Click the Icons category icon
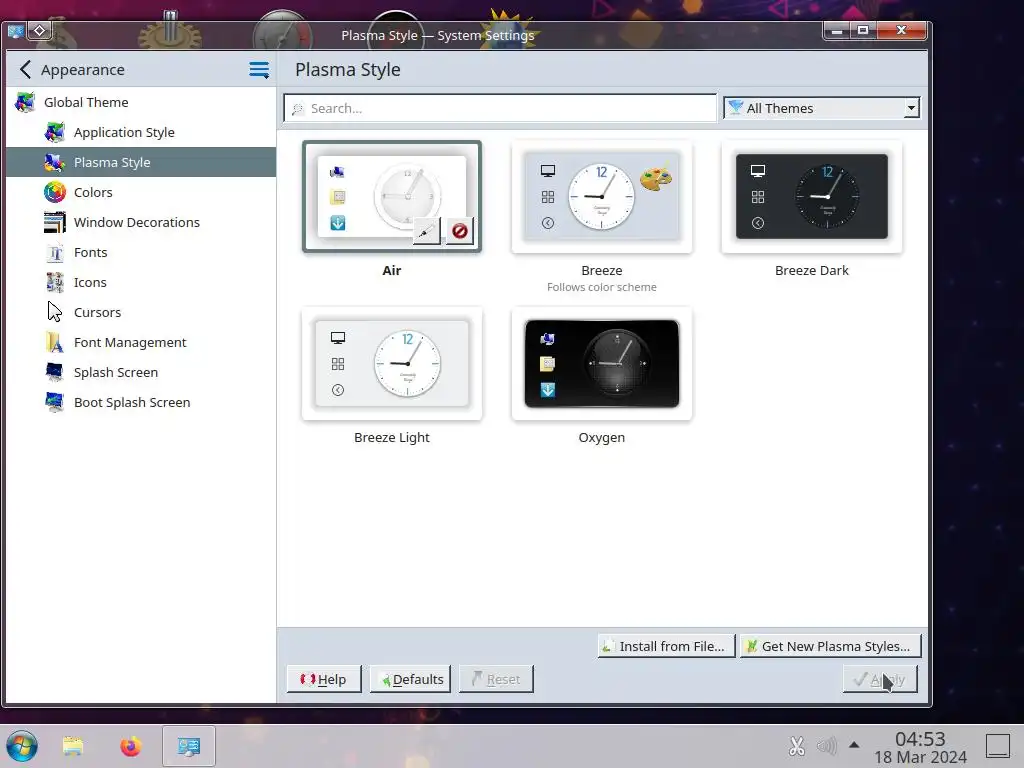Screen dimensions: 1024x768 pyautogui.click(x=55, y=282)
